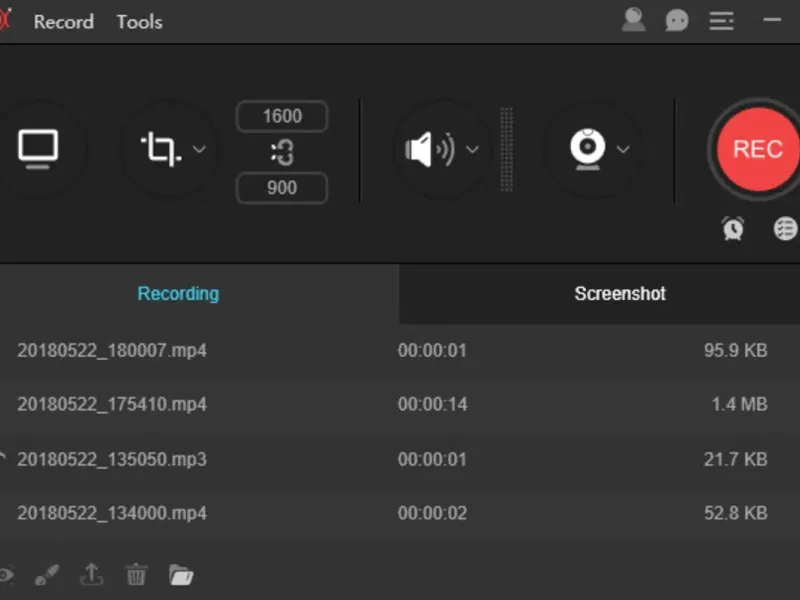Open the audio source dropdown arrow

[472, 149]
